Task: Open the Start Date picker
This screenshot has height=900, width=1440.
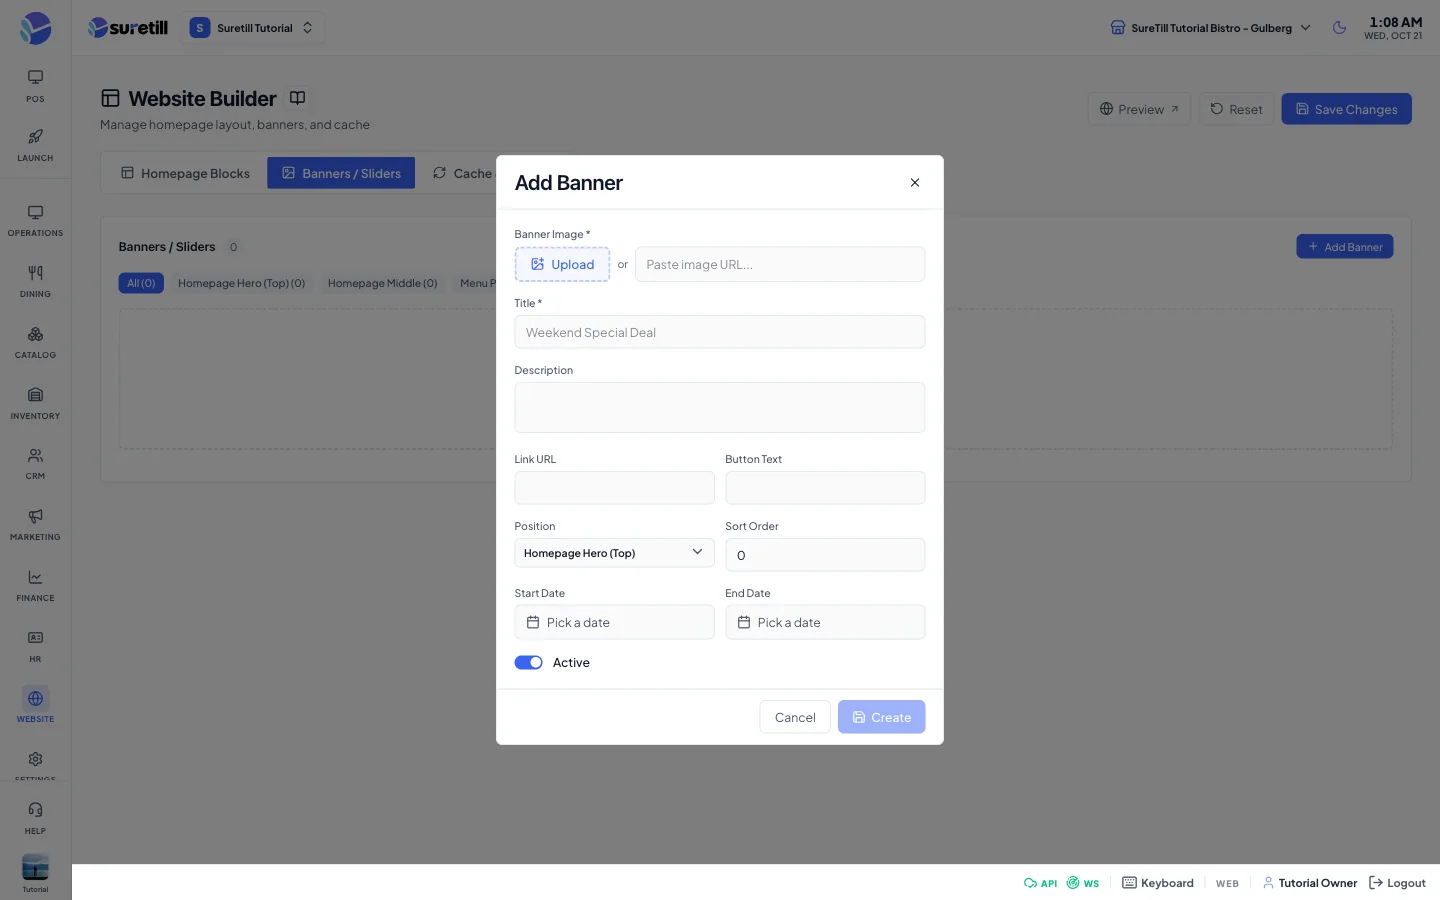Action: 614,622
